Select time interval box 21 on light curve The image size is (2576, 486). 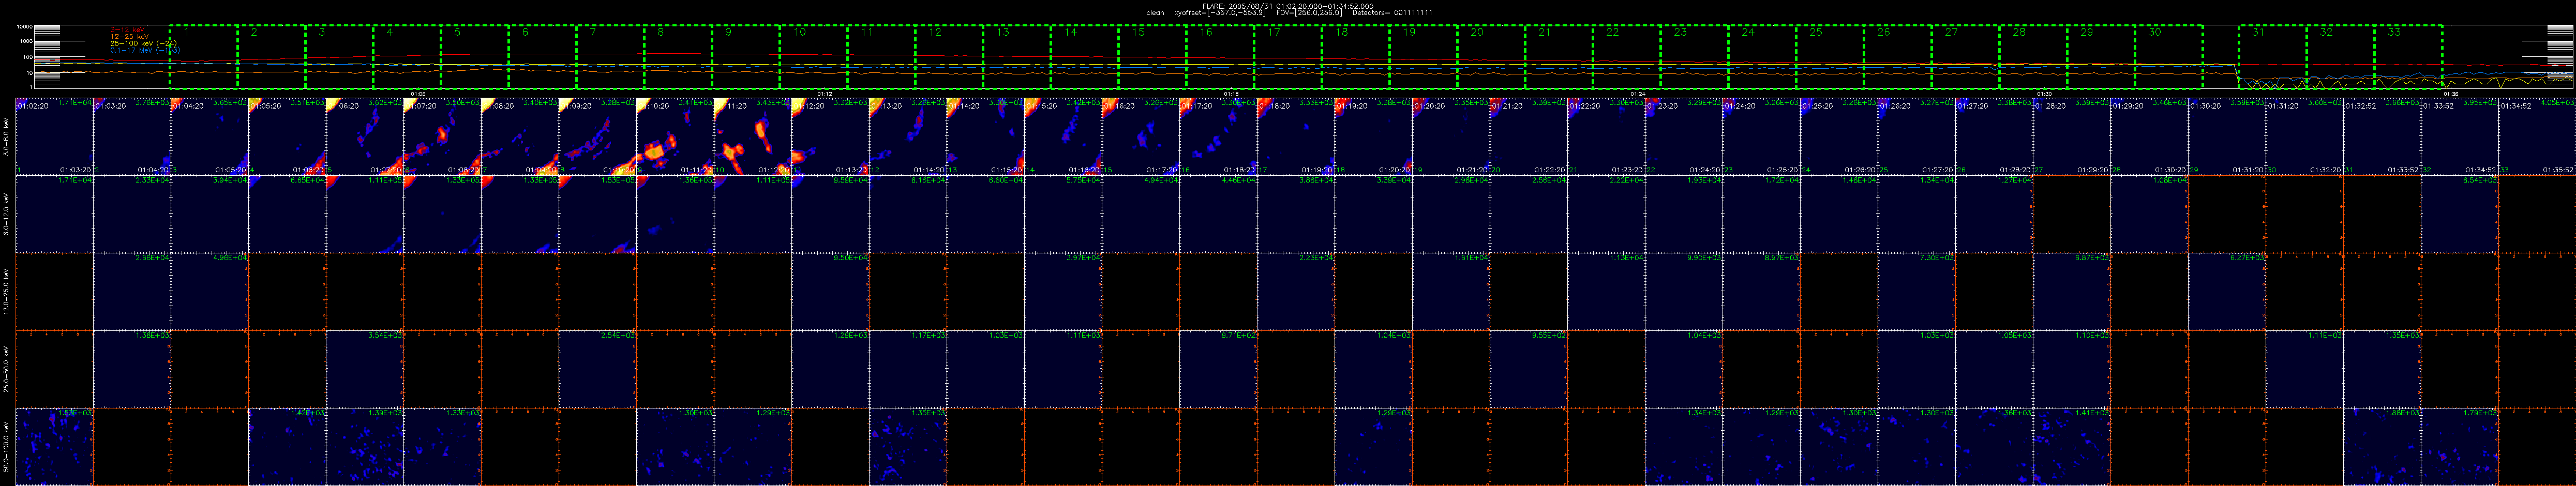click(1560, 57)
